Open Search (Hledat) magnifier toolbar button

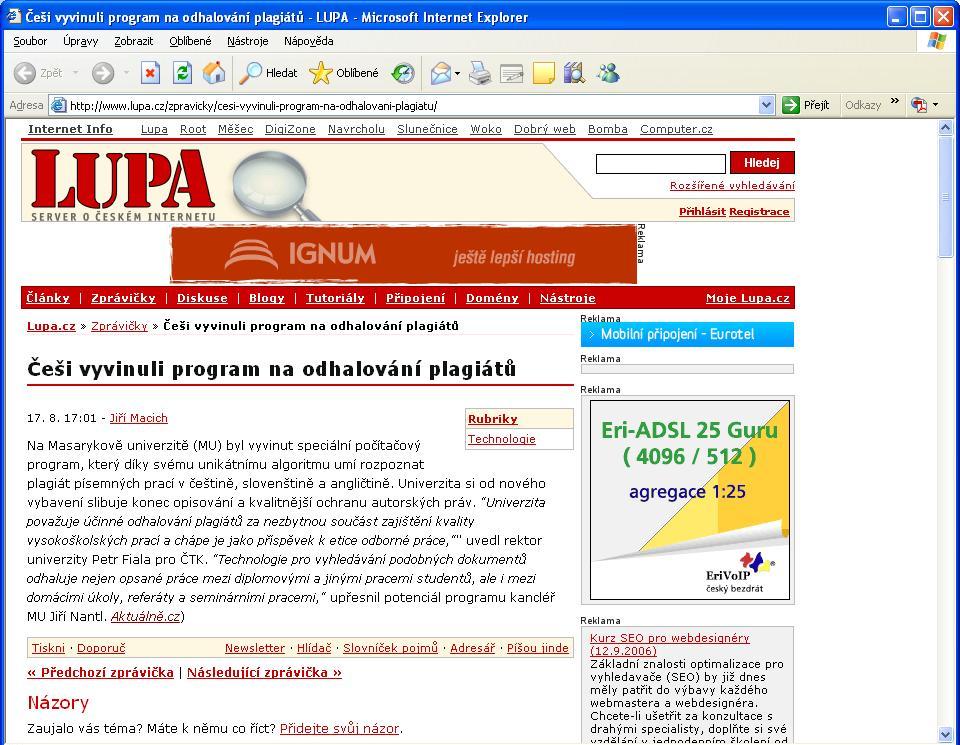(x=268, y=73)
